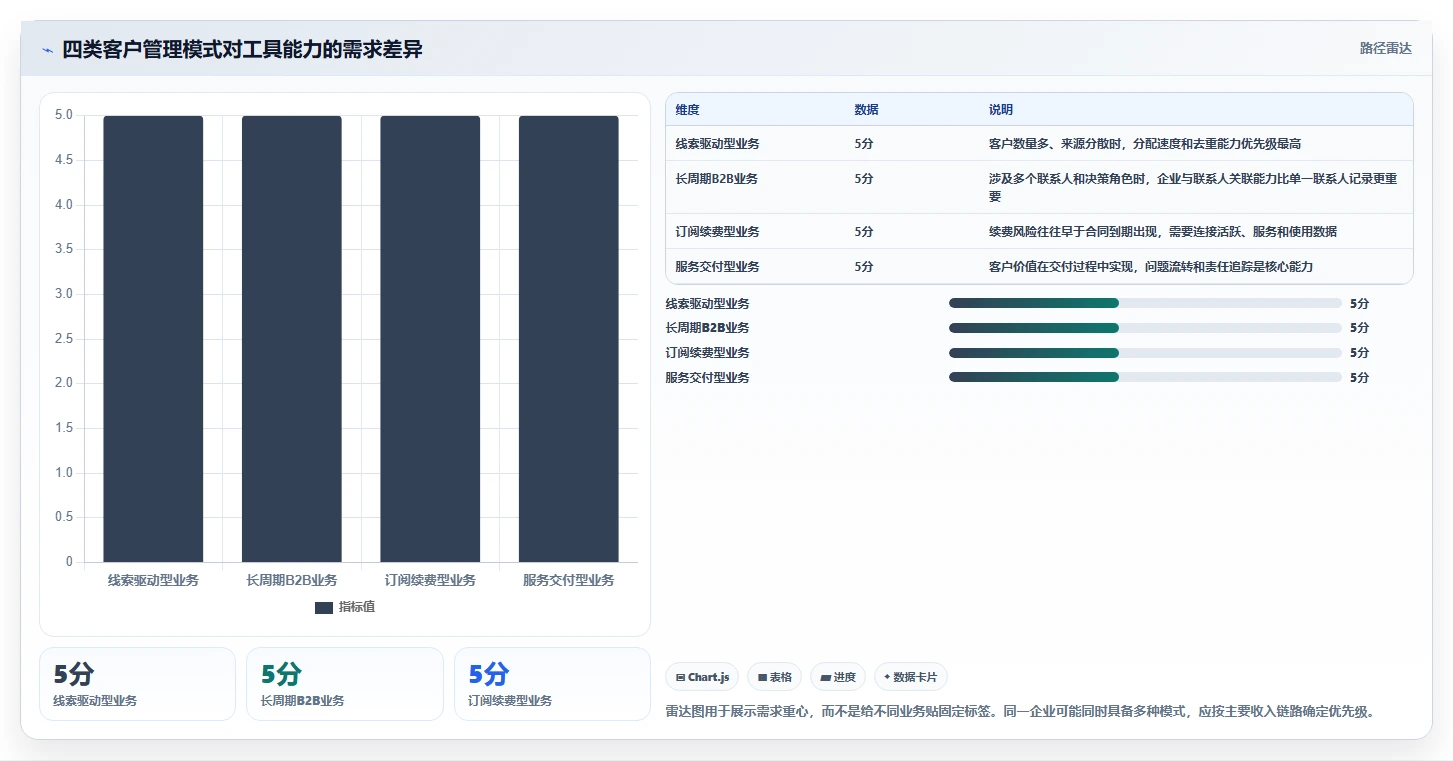Viewport: 1453px width, 761px height.
Task: Click the 线索驱动型业务 bar in the chart
Action: (153, 339)
